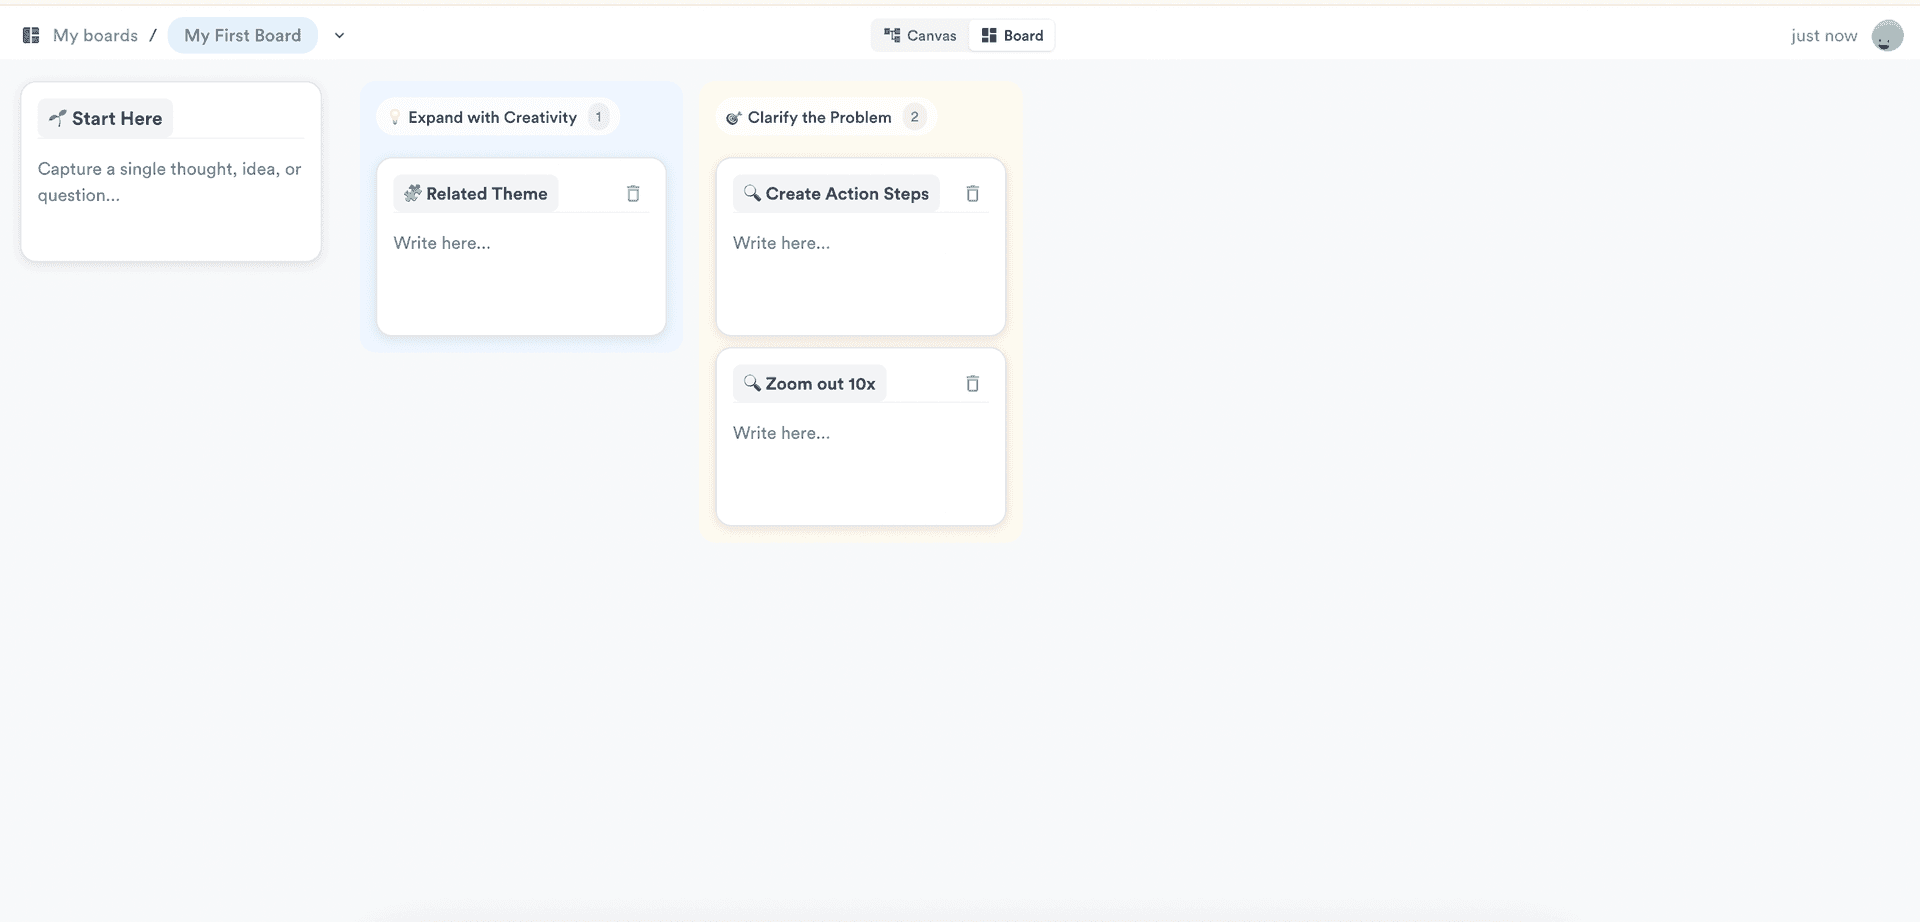
Task: Expand the My First Board dropdown chevron
Action: 339,36
